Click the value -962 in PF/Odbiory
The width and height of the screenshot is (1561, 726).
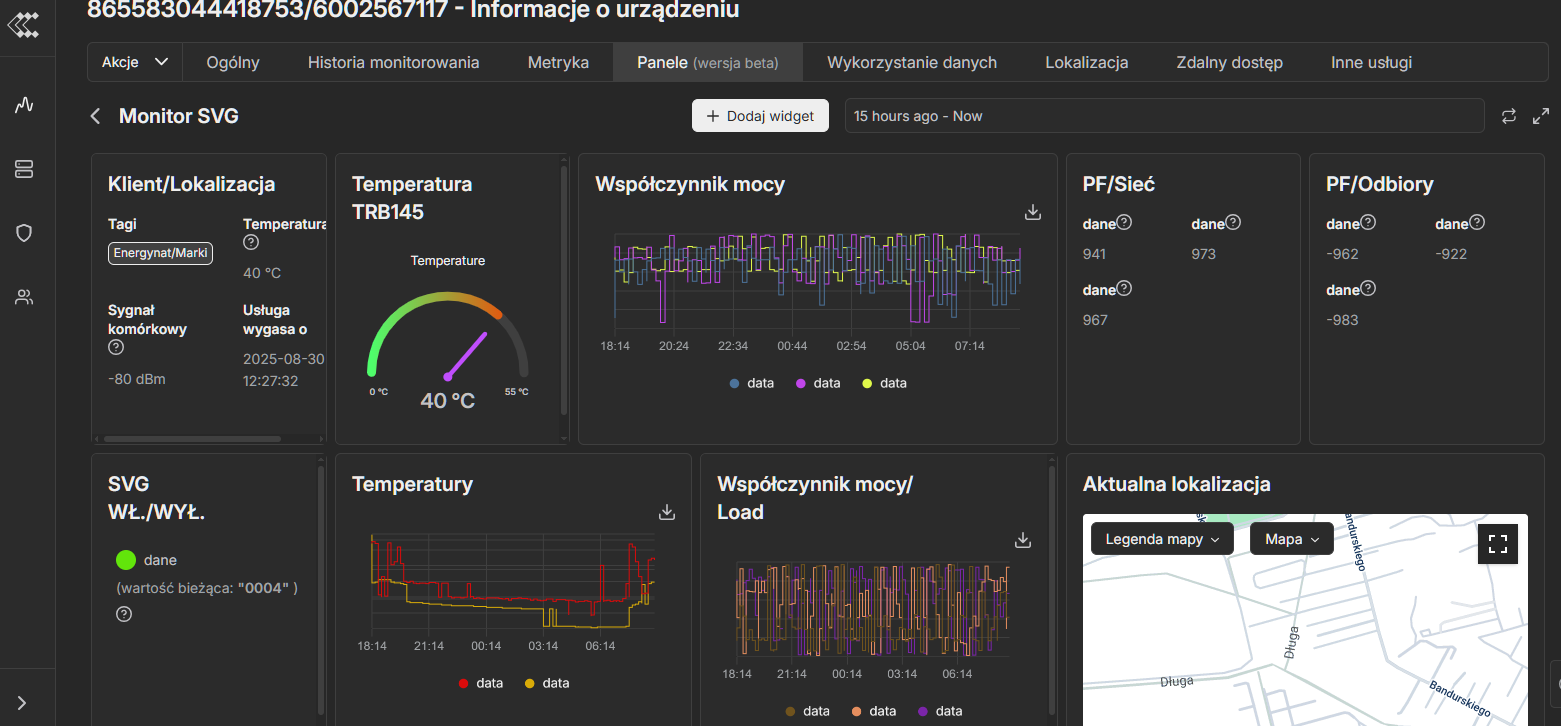[1343, 254]
